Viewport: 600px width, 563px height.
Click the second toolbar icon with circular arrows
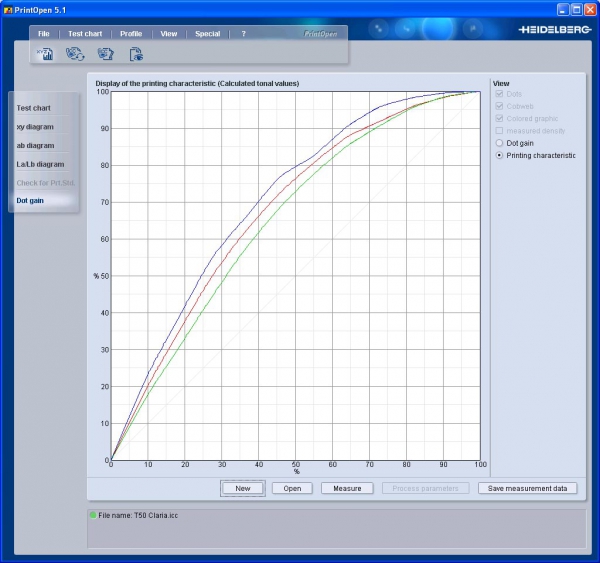75,54
